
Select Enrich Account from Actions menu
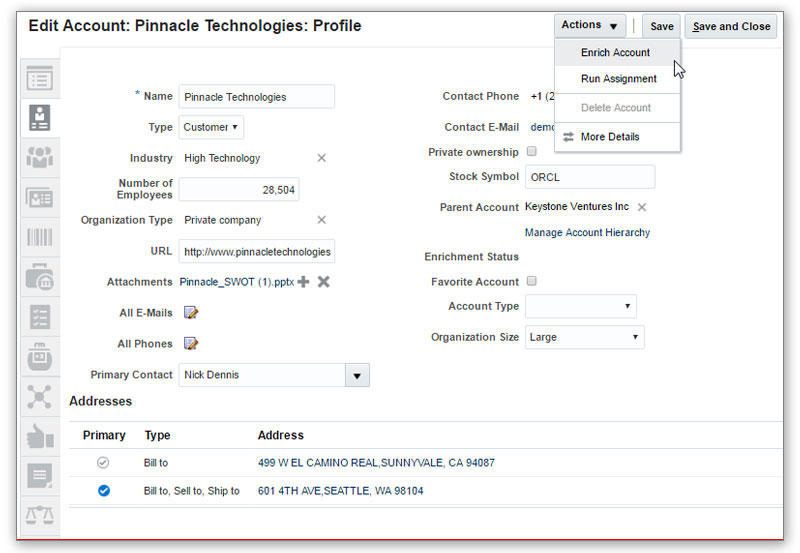click(615, 53)
